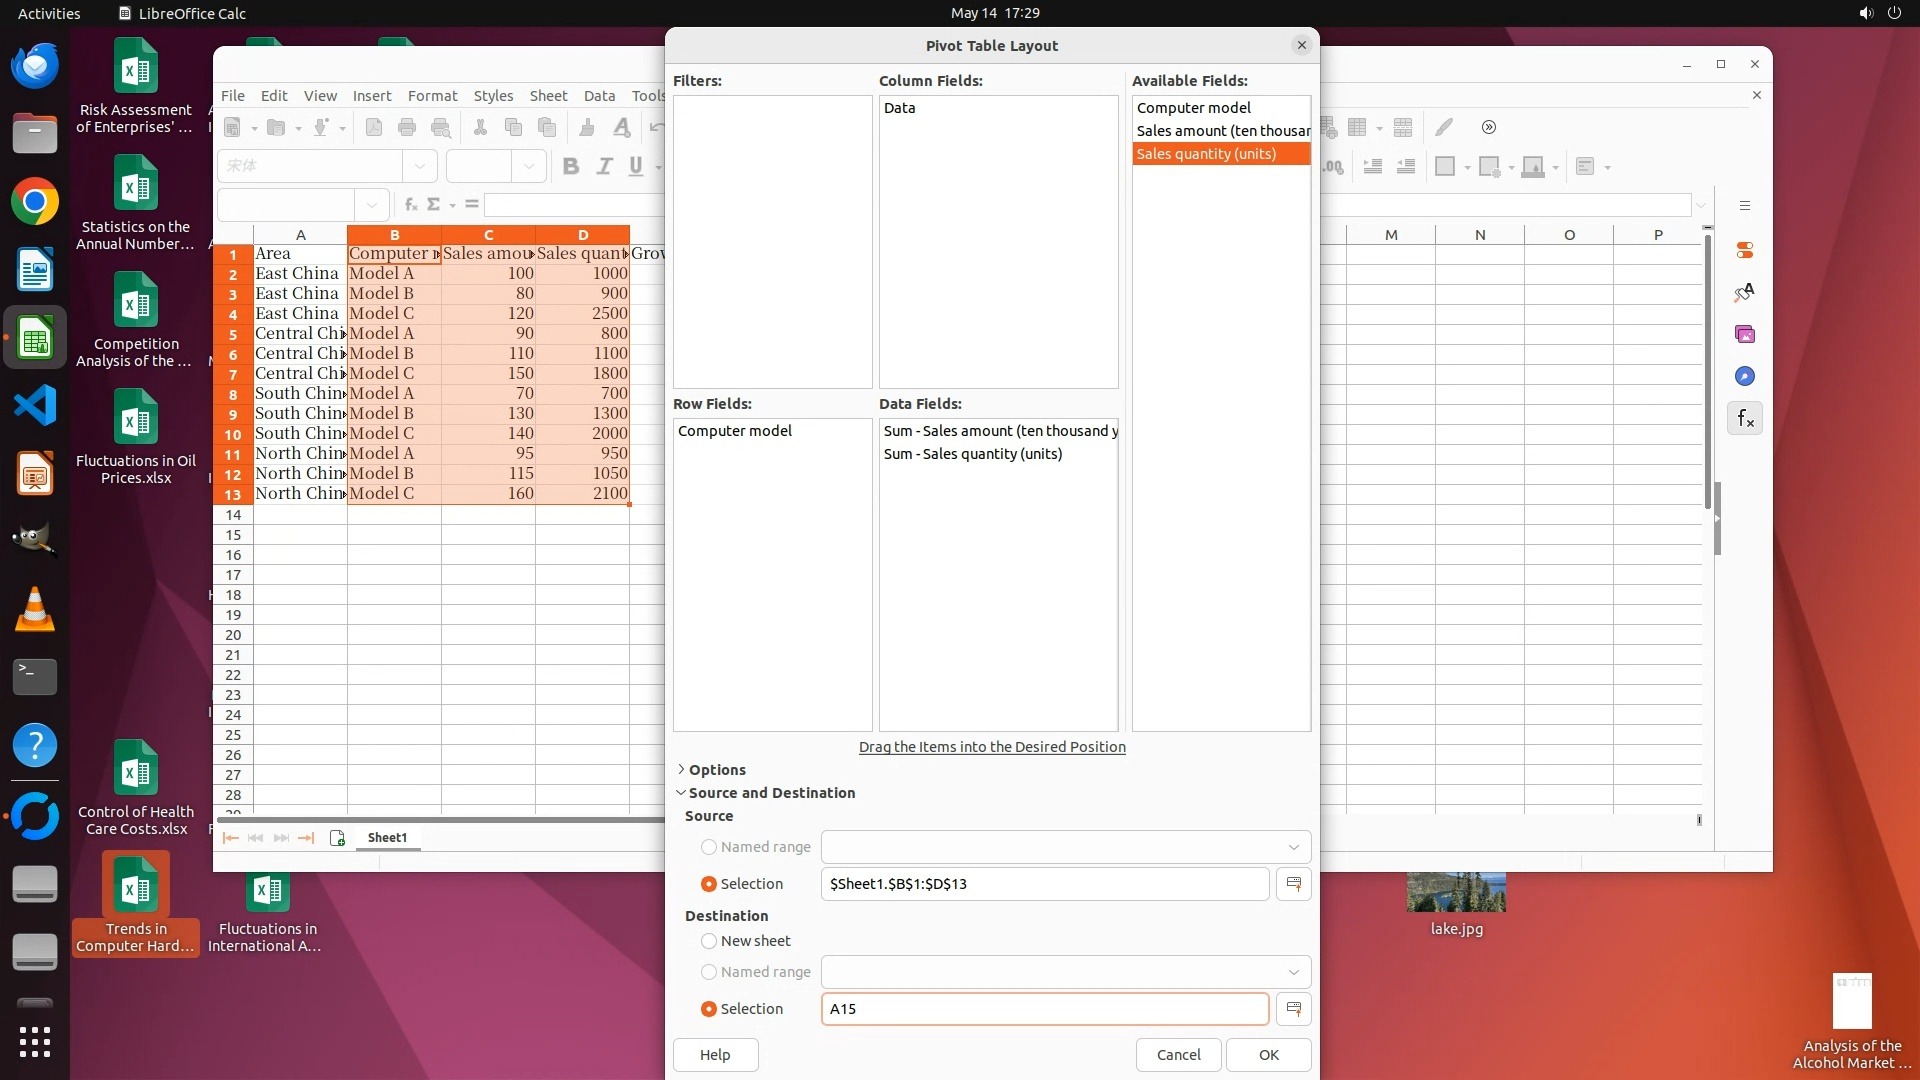Open the sidebar Styles panel
Viewport: 1920px width, 1080px height.
[1745, 292]
